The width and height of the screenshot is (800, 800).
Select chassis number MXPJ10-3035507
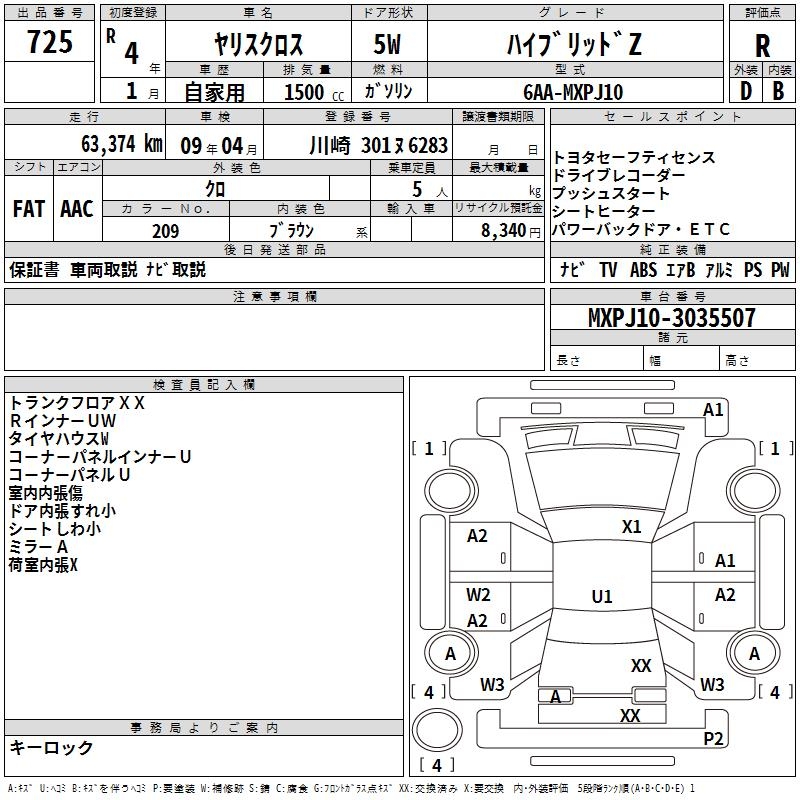[671, 317]
